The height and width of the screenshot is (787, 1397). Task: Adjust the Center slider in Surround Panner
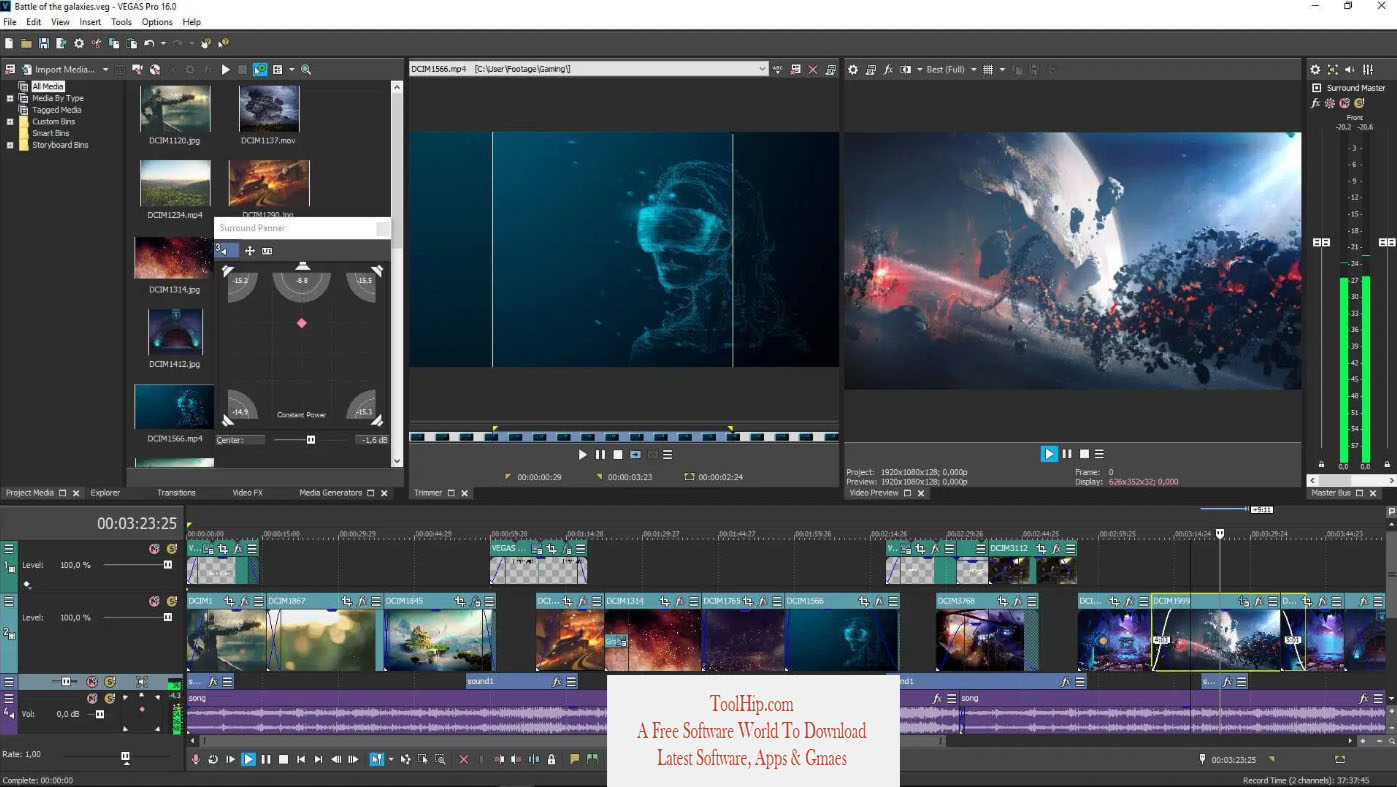tap(310, 440)
